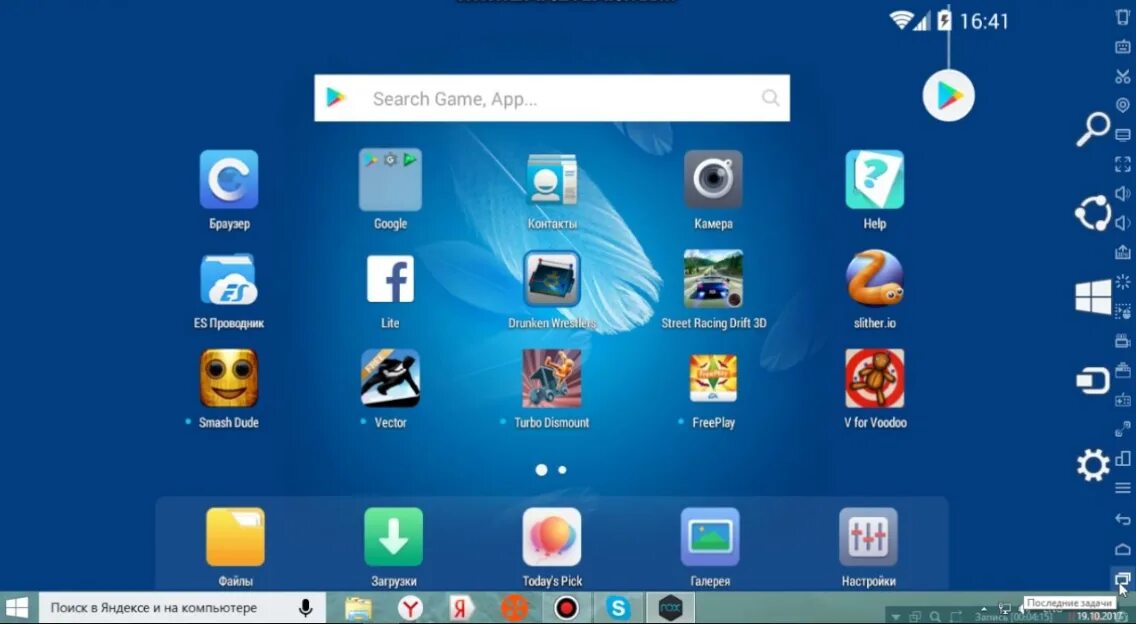Switch to the second home screen page dot

click(562, 470)
